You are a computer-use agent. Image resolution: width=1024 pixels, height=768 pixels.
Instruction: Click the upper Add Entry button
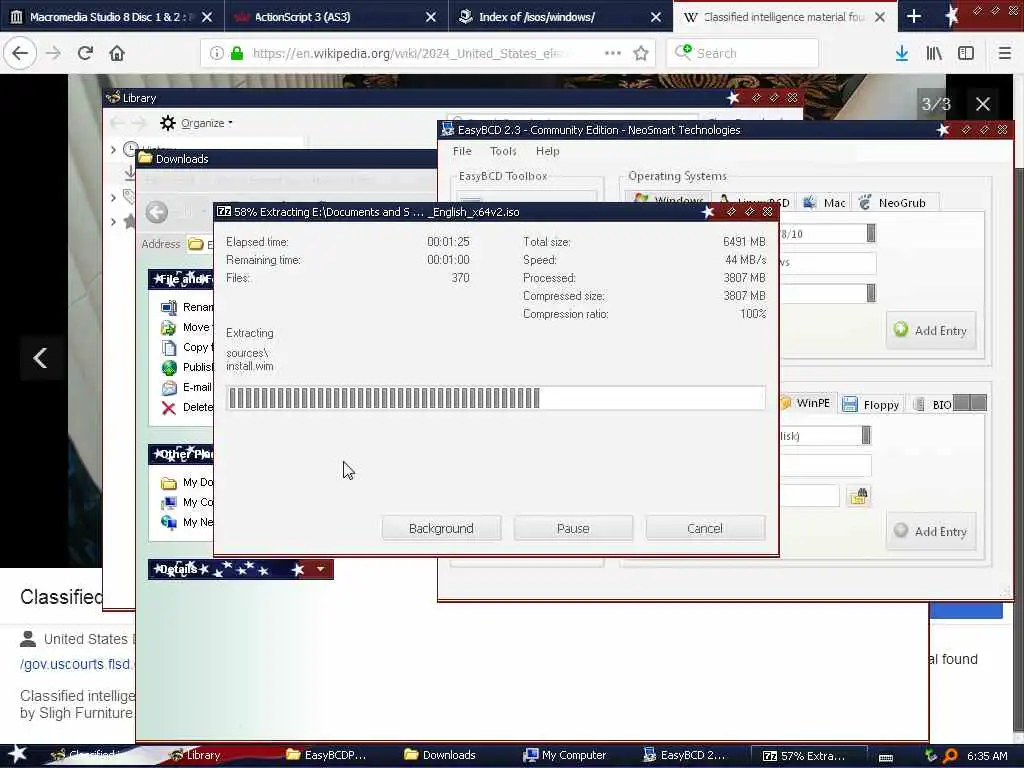[x=931, y=330]
